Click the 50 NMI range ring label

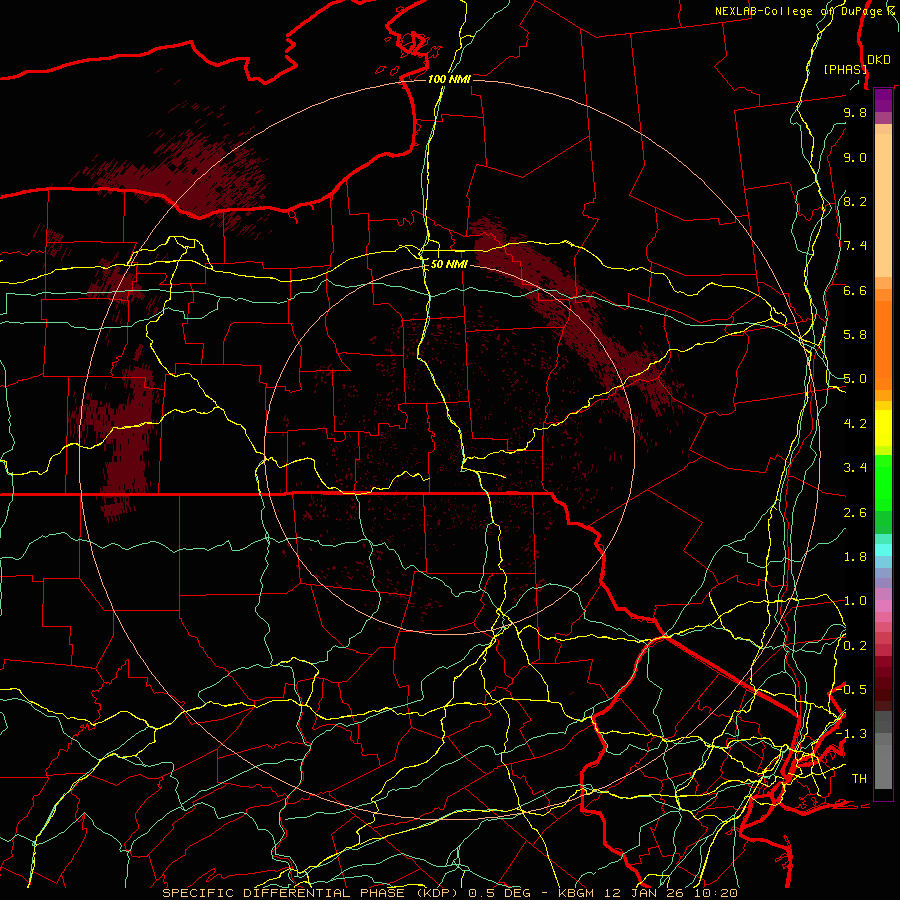click(449, 265)
